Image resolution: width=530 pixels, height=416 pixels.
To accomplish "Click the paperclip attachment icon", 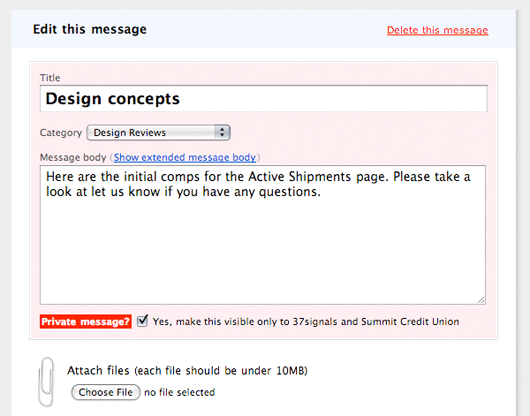I will pos(46,382).
